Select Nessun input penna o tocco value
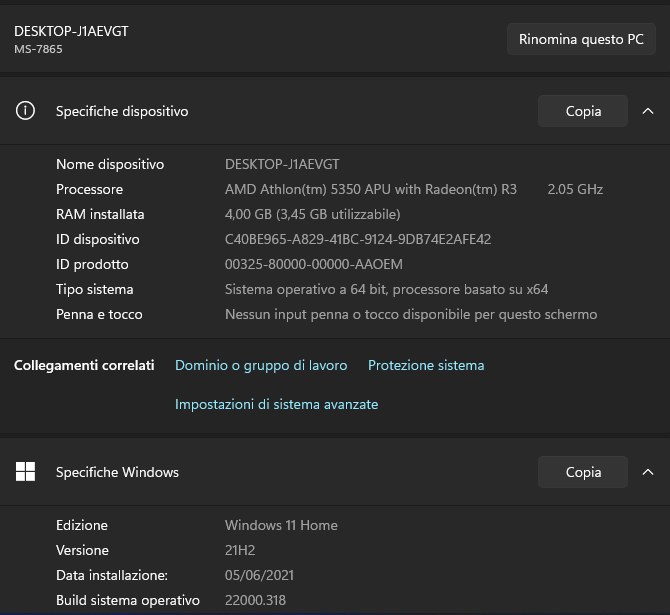Viewport: 670px width, 615px height. pyautogui.click(x=411, y=315)
